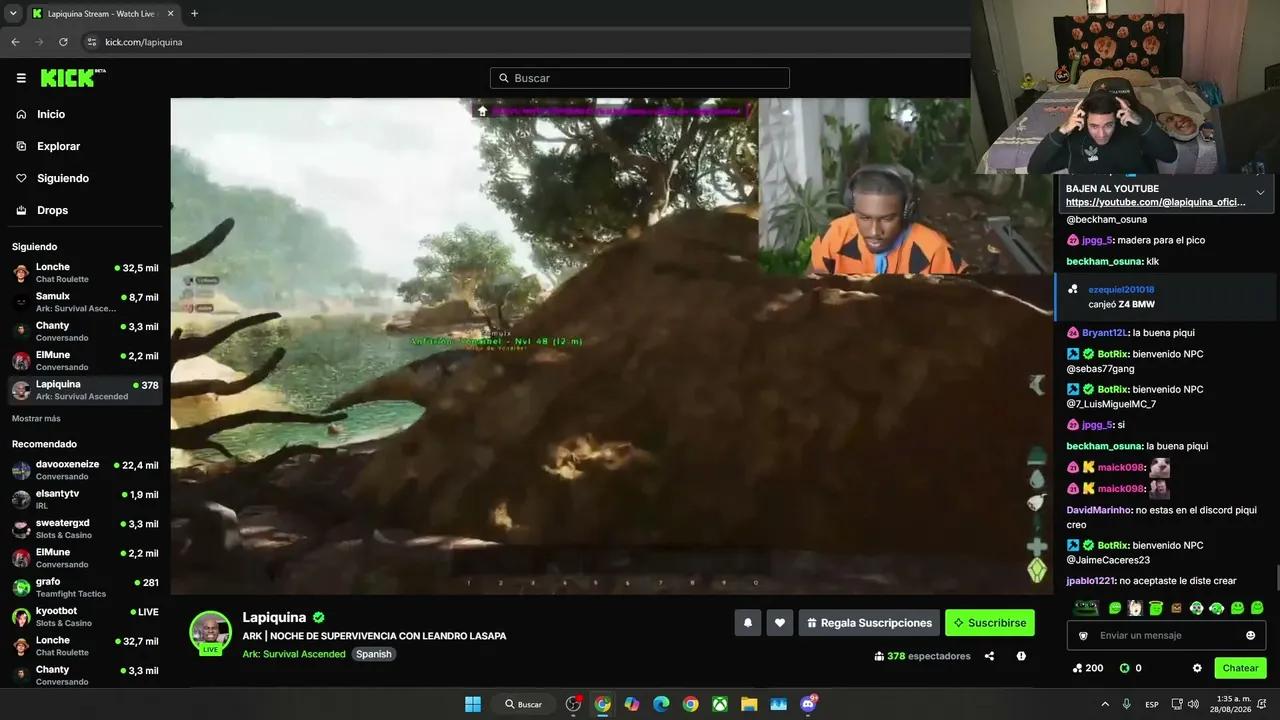The width and height of the screenshot is (1280, 720).
Task: Collapse the pinned message chevron
Action: click(x=1260, y=193)
